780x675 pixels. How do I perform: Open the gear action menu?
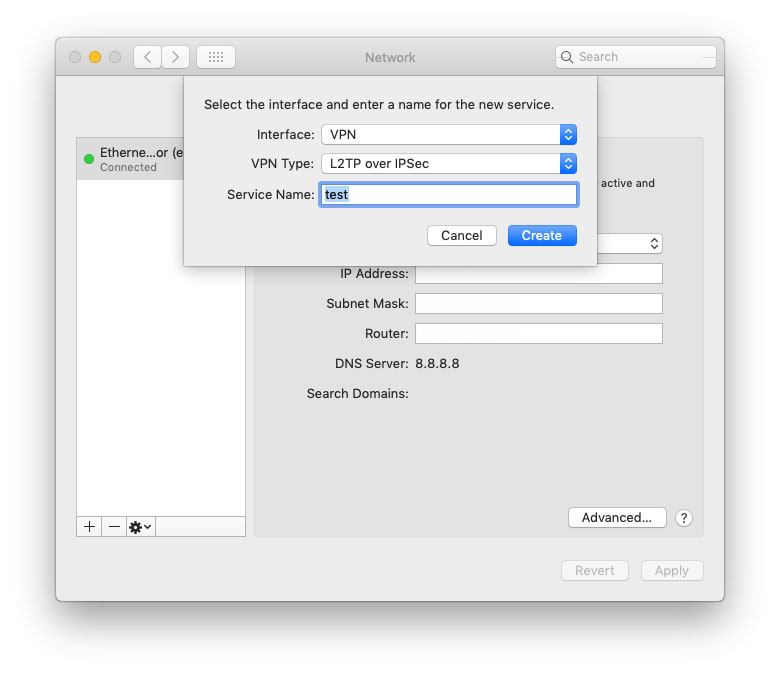pyautogui.click(x=140, y=526)
